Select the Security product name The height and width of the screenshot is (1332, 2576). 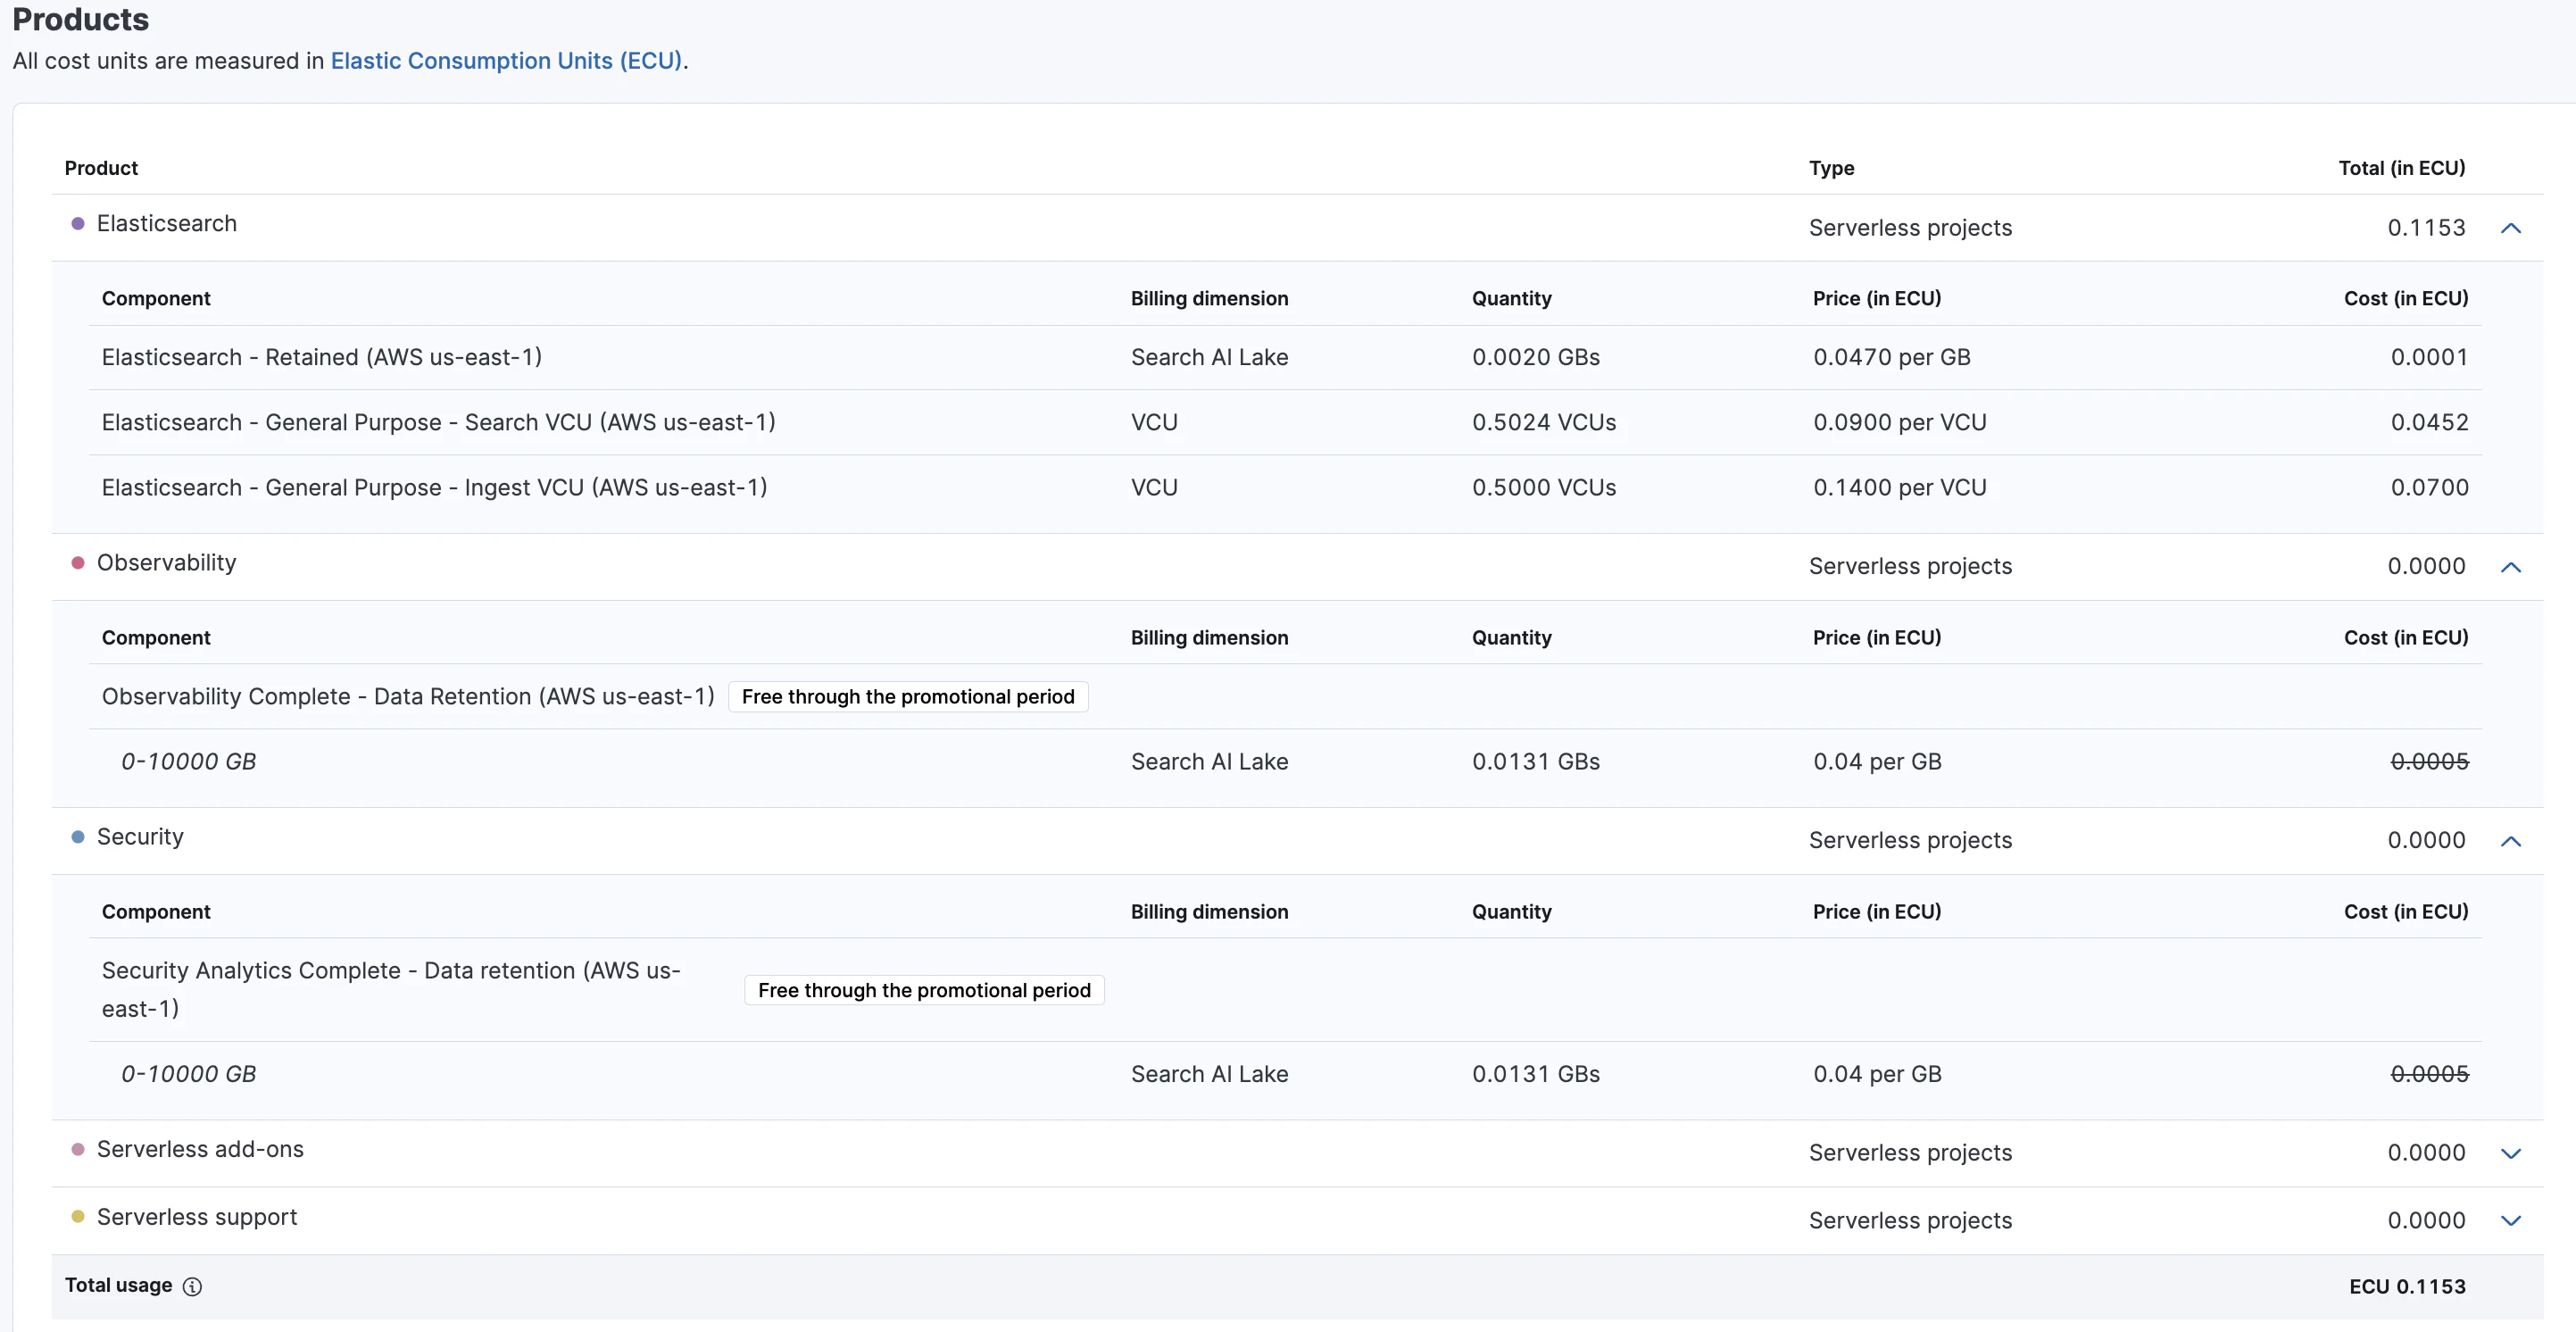[140, 837]
